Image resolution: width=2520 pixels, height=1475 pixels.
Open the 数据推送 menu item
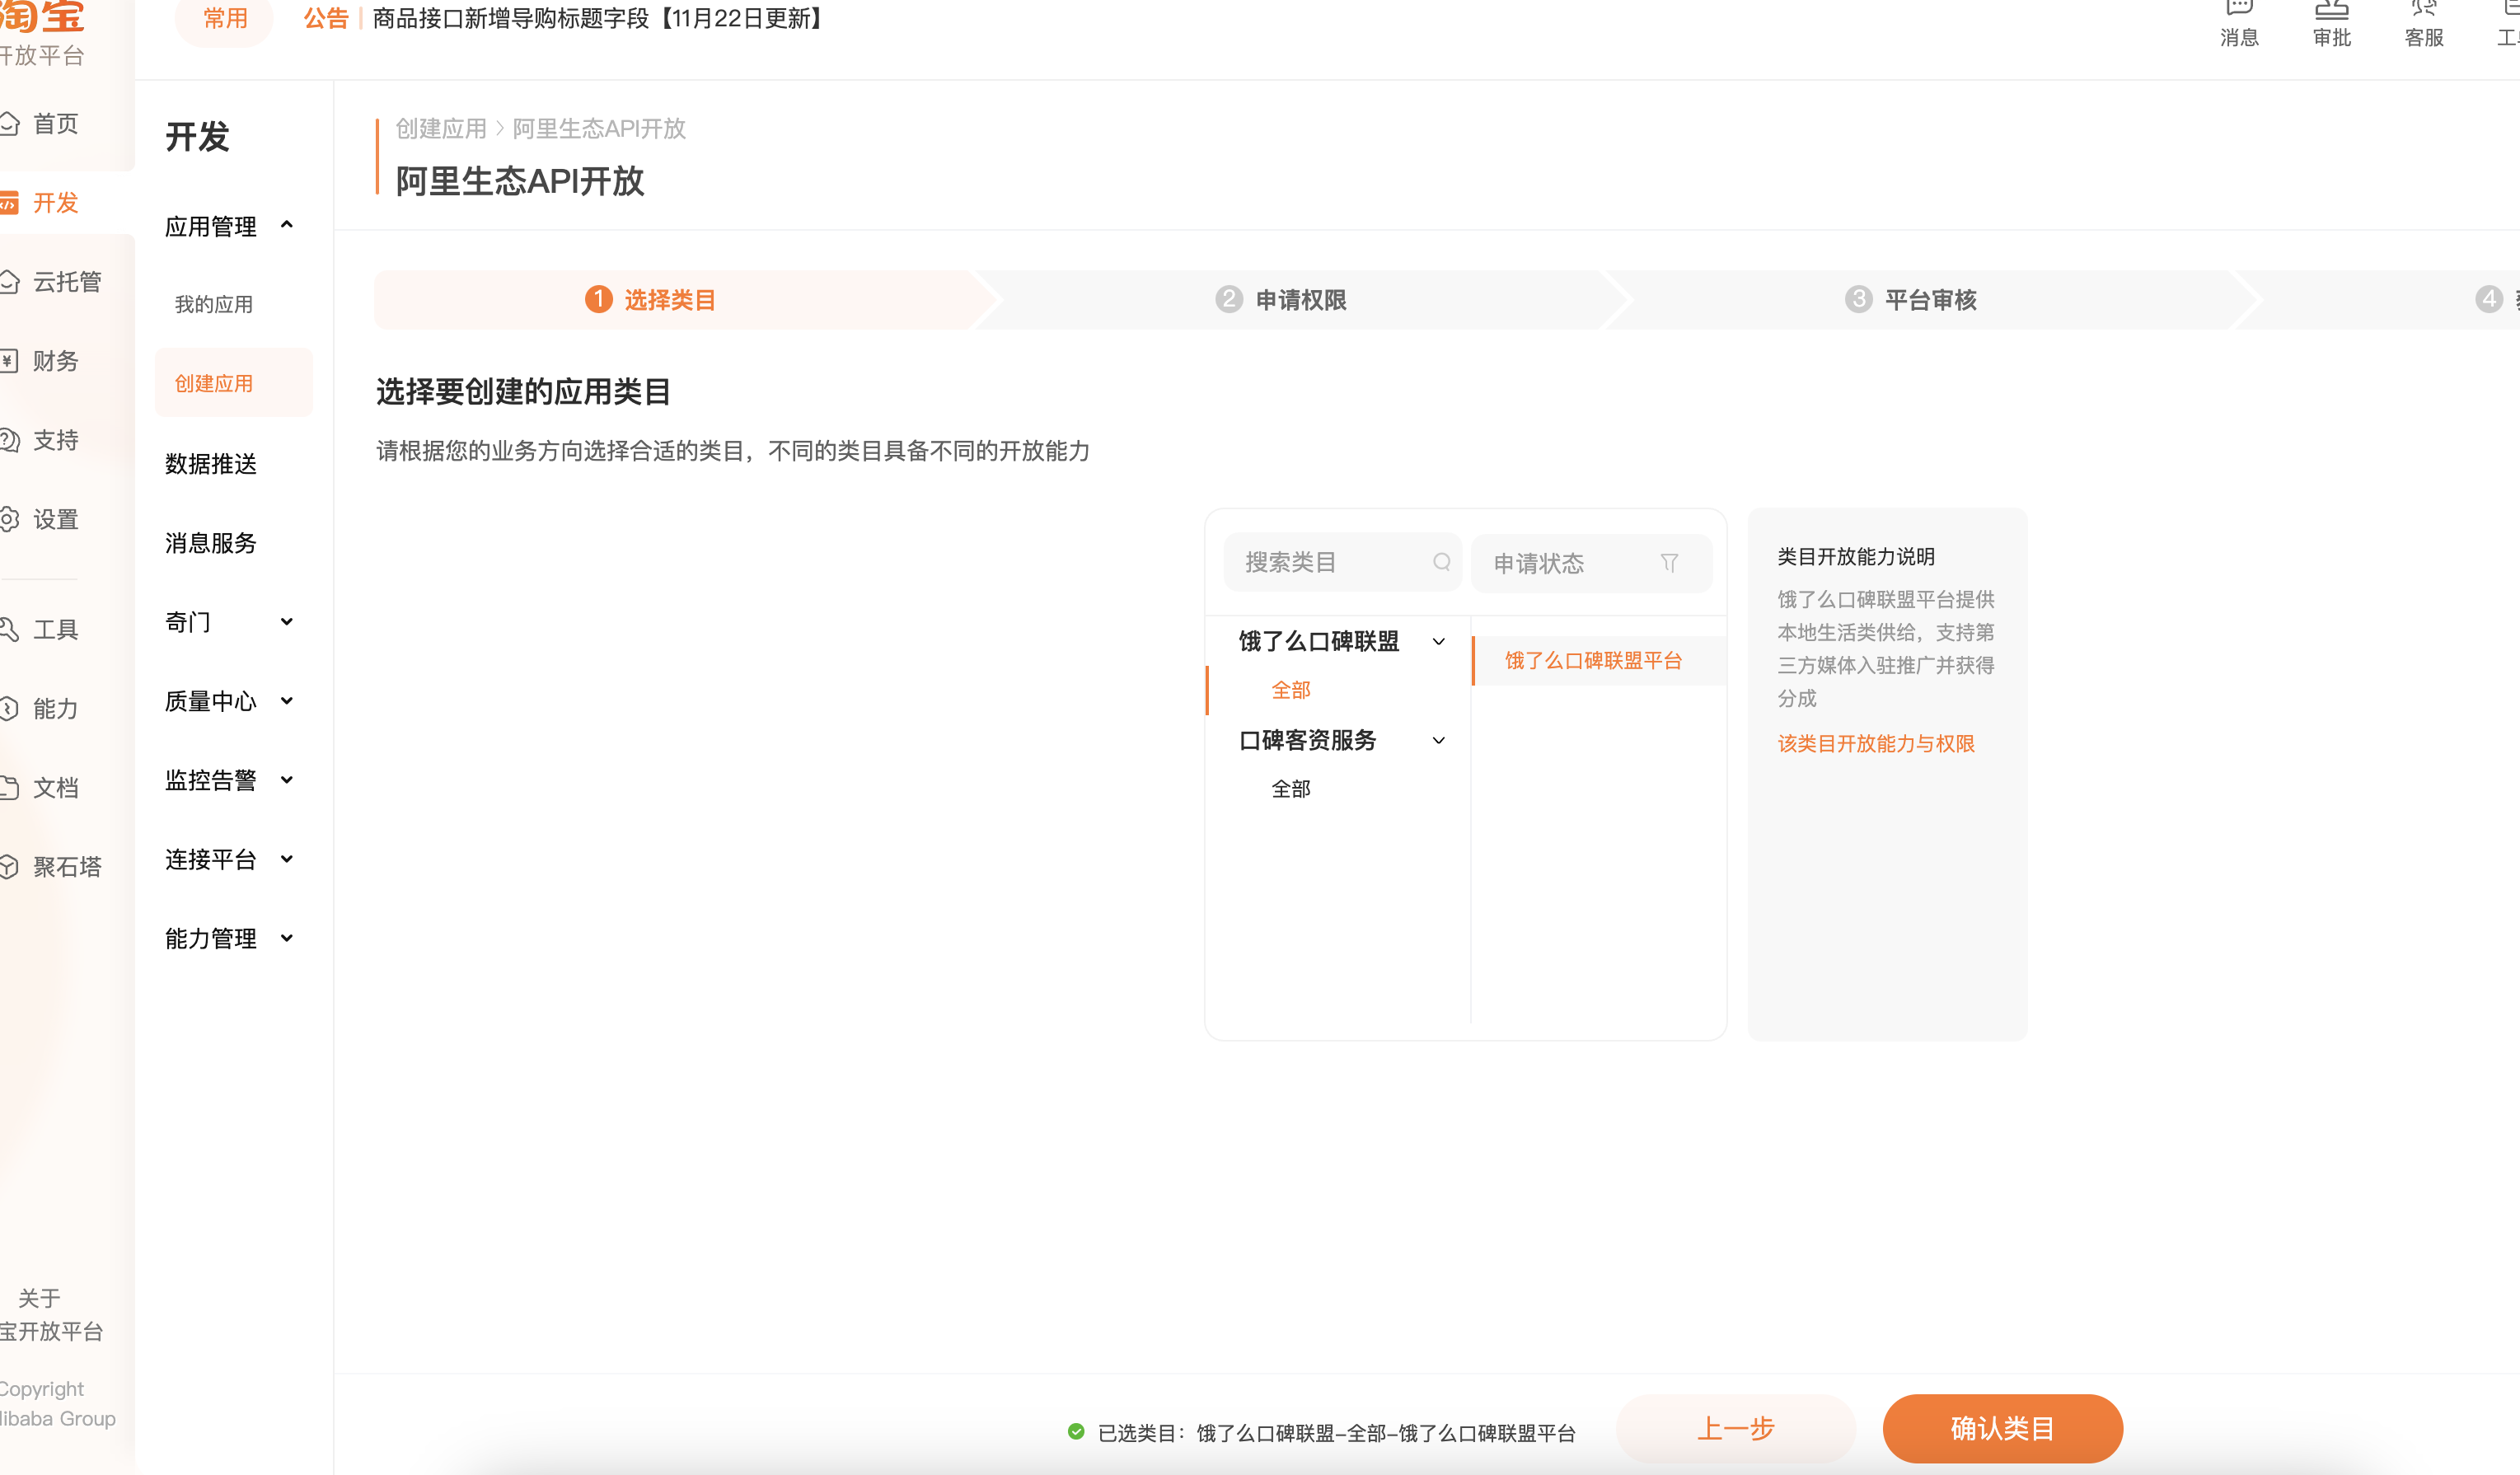click(211, 464)
